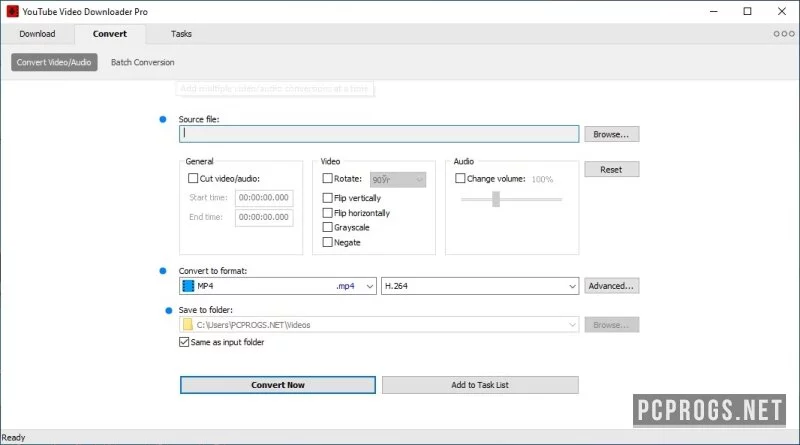Maximize the application window
The image size is (800, 445).
click(x=747, y=11)
